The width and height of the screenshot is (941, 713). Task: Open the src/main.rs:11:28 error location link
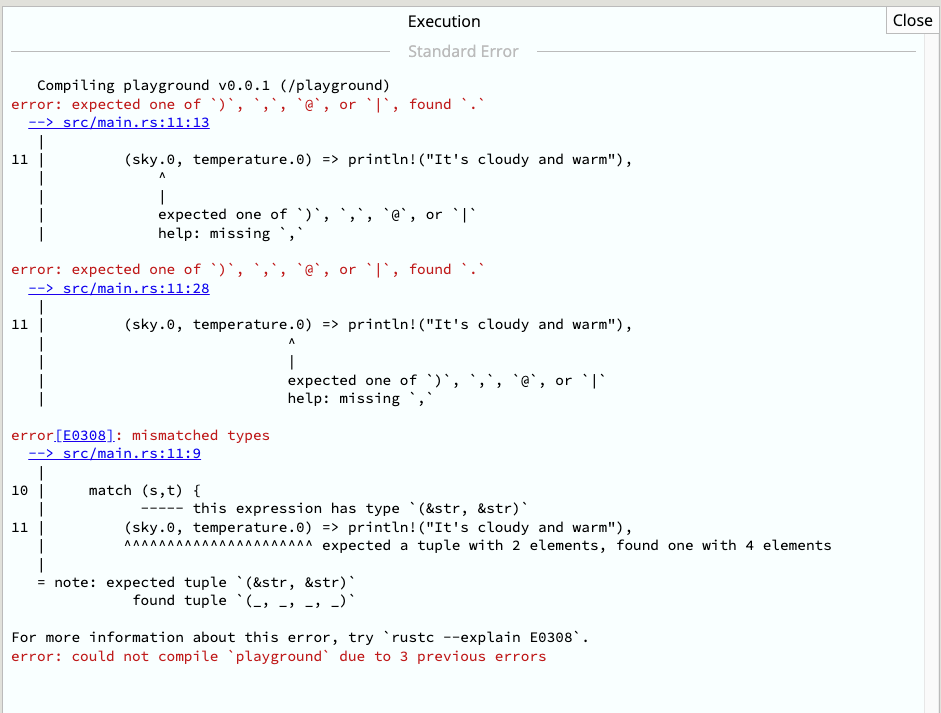[119, 289]
